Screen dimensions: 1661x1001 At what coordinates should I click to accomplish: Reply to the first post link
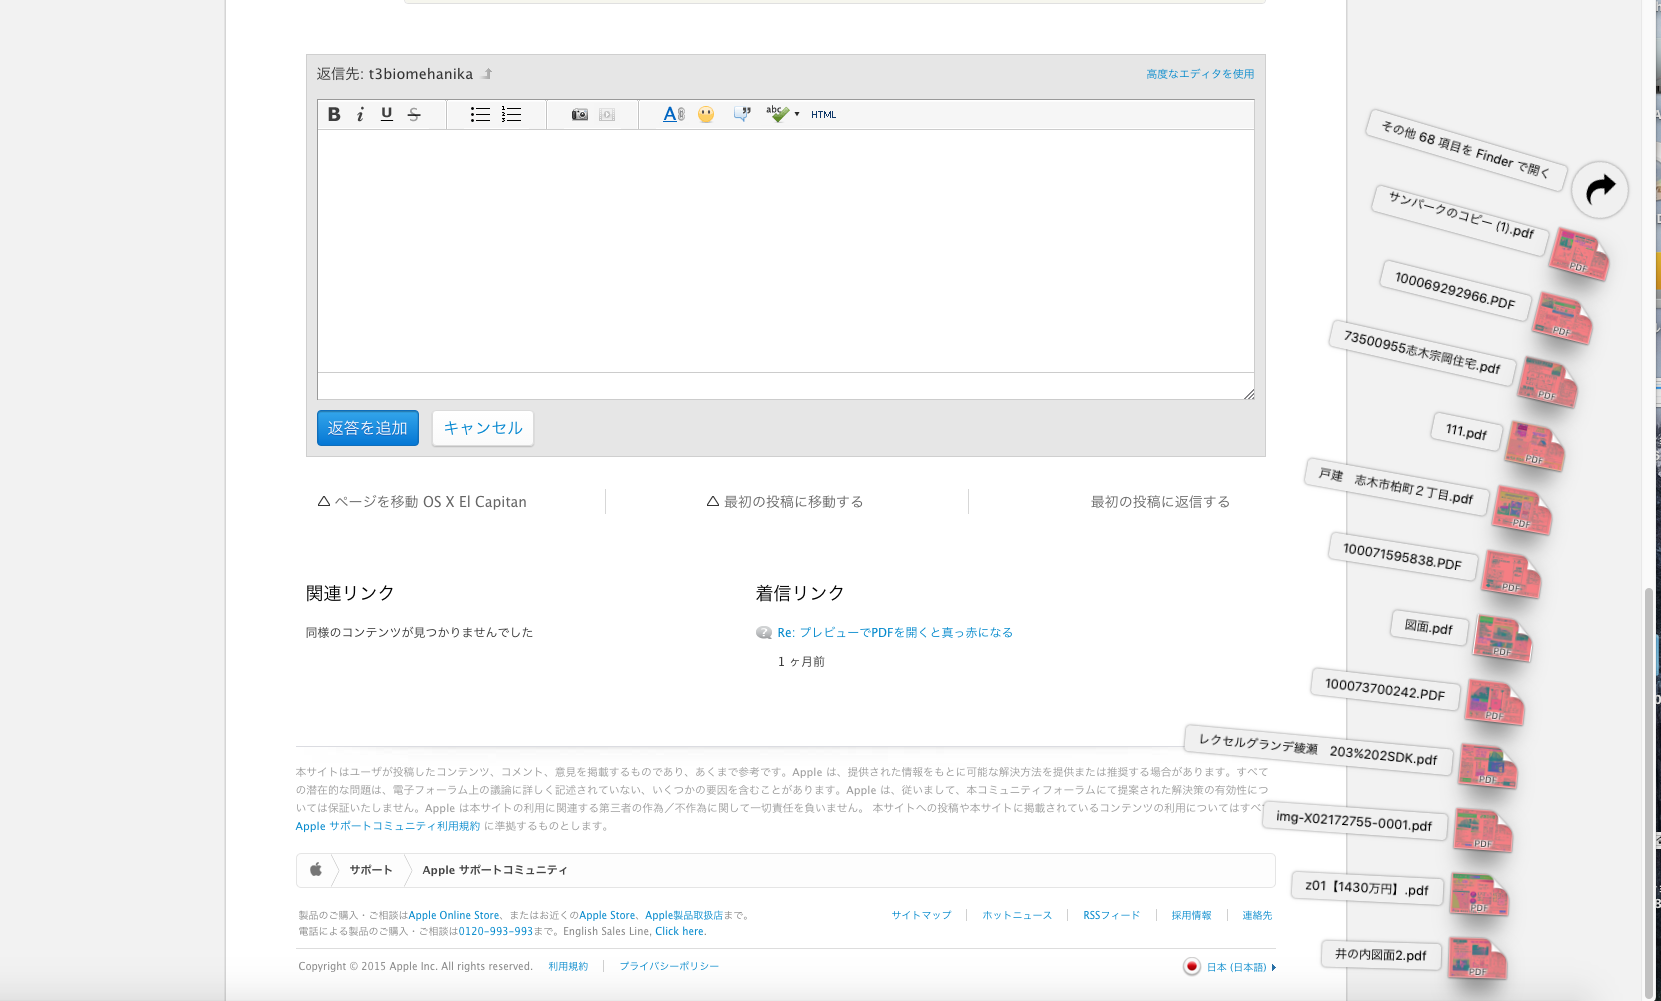pos(1160,502)
